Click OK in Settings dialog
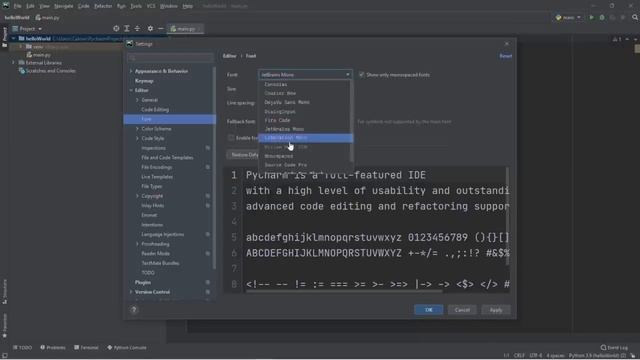This screenshot has width=640, height=360. pos(429,310)
